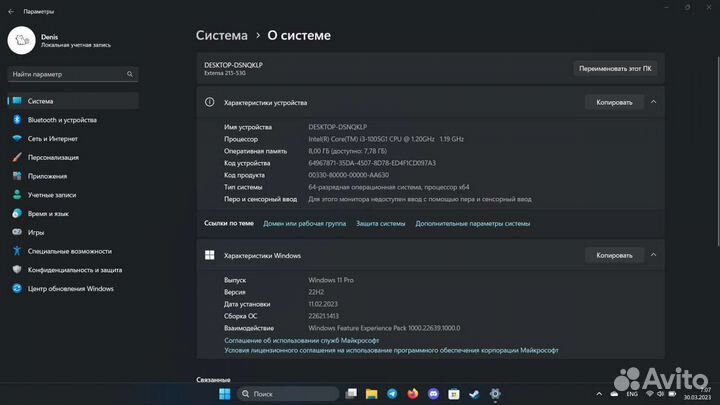Select Система in the sidebar

[73, 101]
